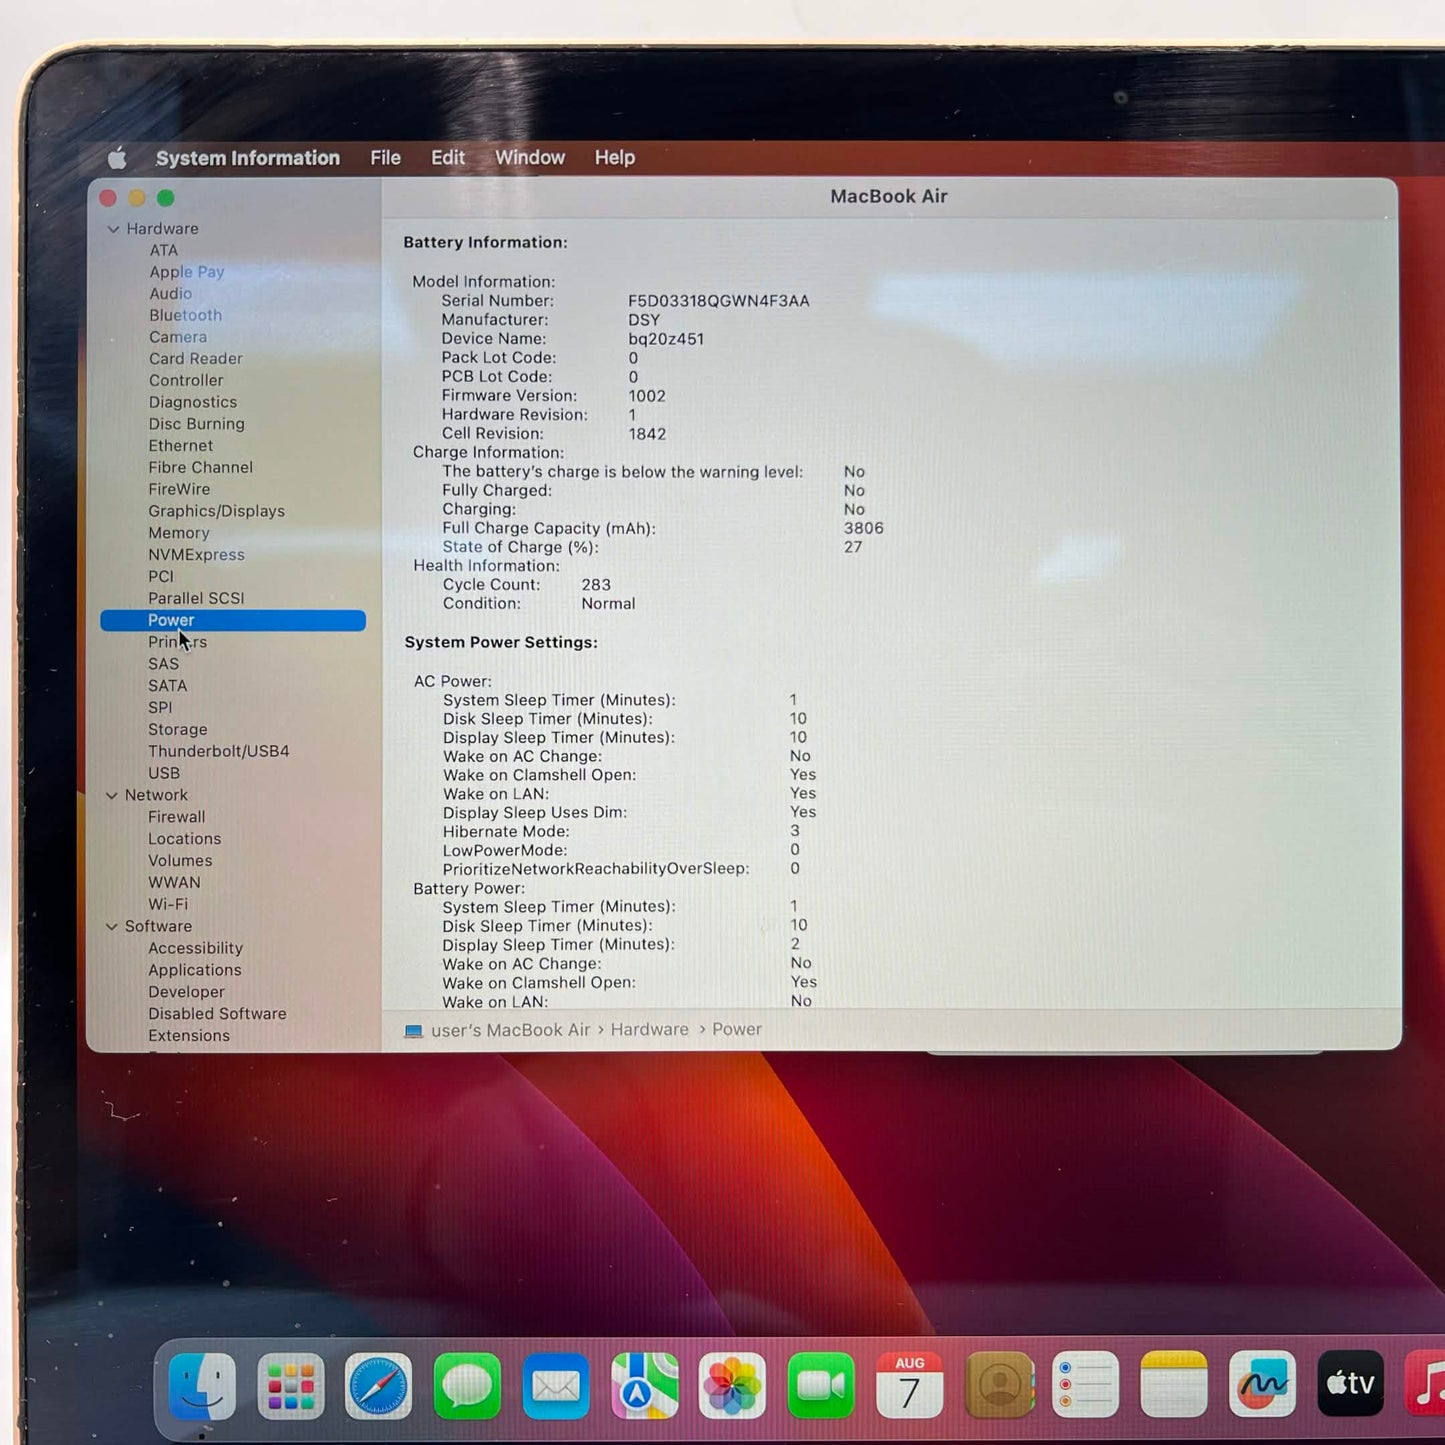Image resolution: width=1445 pixels, height=1445 pixels.
Task: Click Hardware in the path bar
Action: [650, 1031]
